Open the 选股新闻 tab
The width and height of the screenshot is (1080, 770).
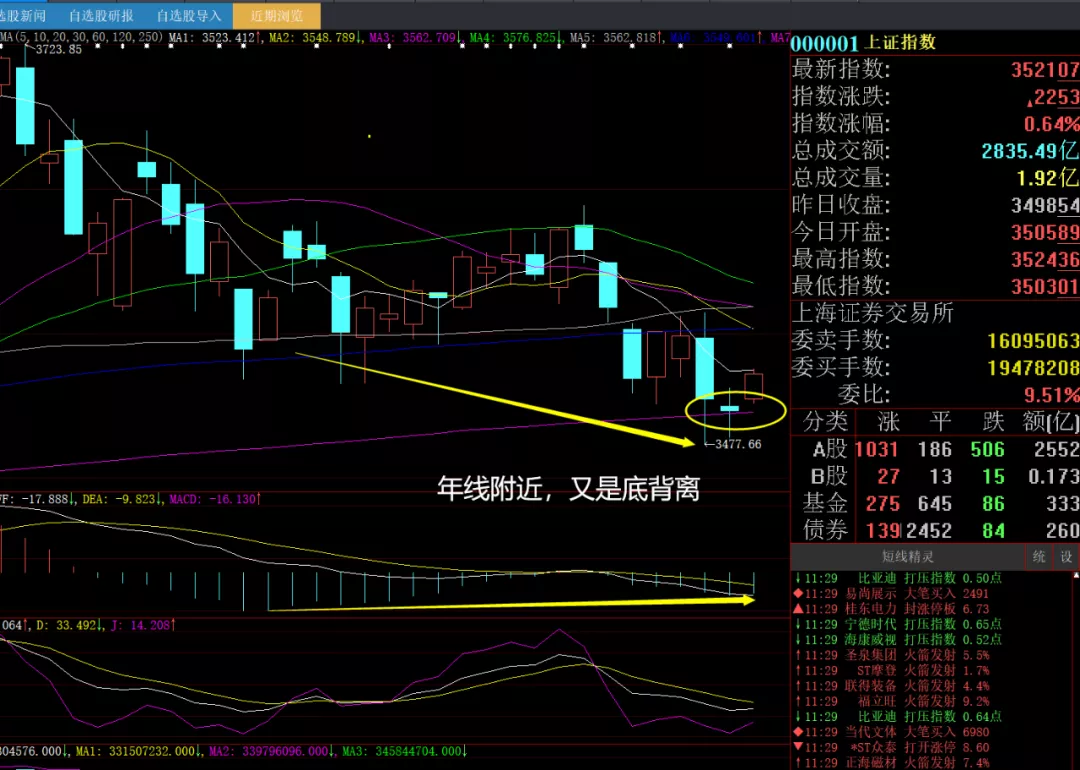[25, 15]
